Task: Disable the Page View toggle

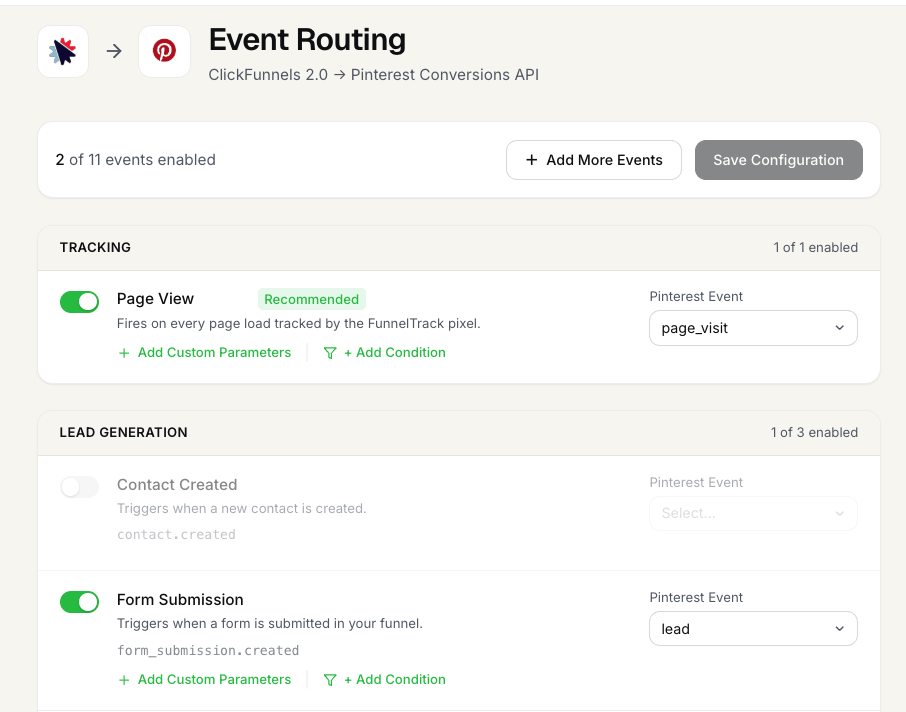Action: (x=80, y=302)
